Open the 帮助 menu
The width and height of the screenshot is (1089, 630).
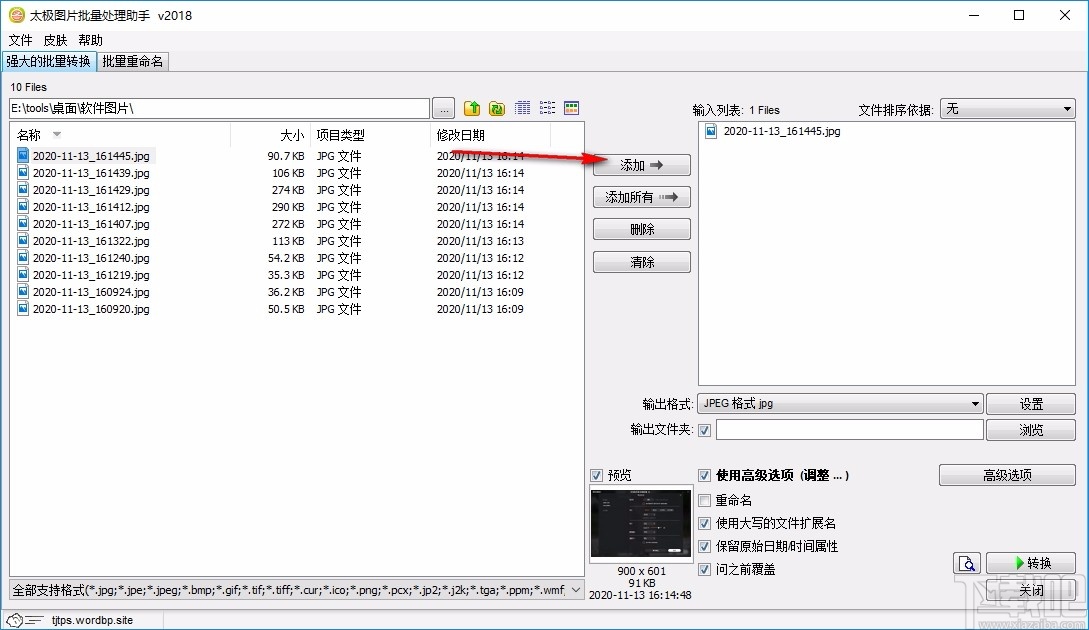[90, 40]
